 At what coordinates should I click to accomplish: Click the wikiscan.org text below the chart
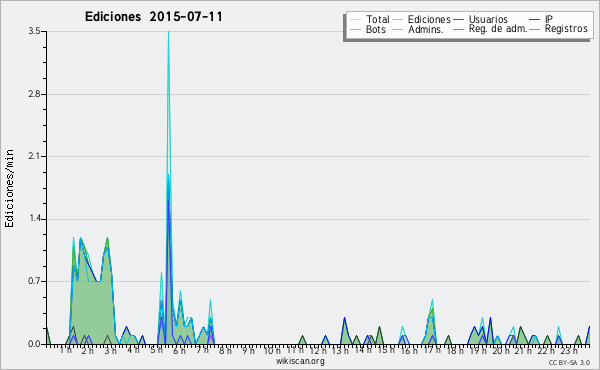(300, 361)
